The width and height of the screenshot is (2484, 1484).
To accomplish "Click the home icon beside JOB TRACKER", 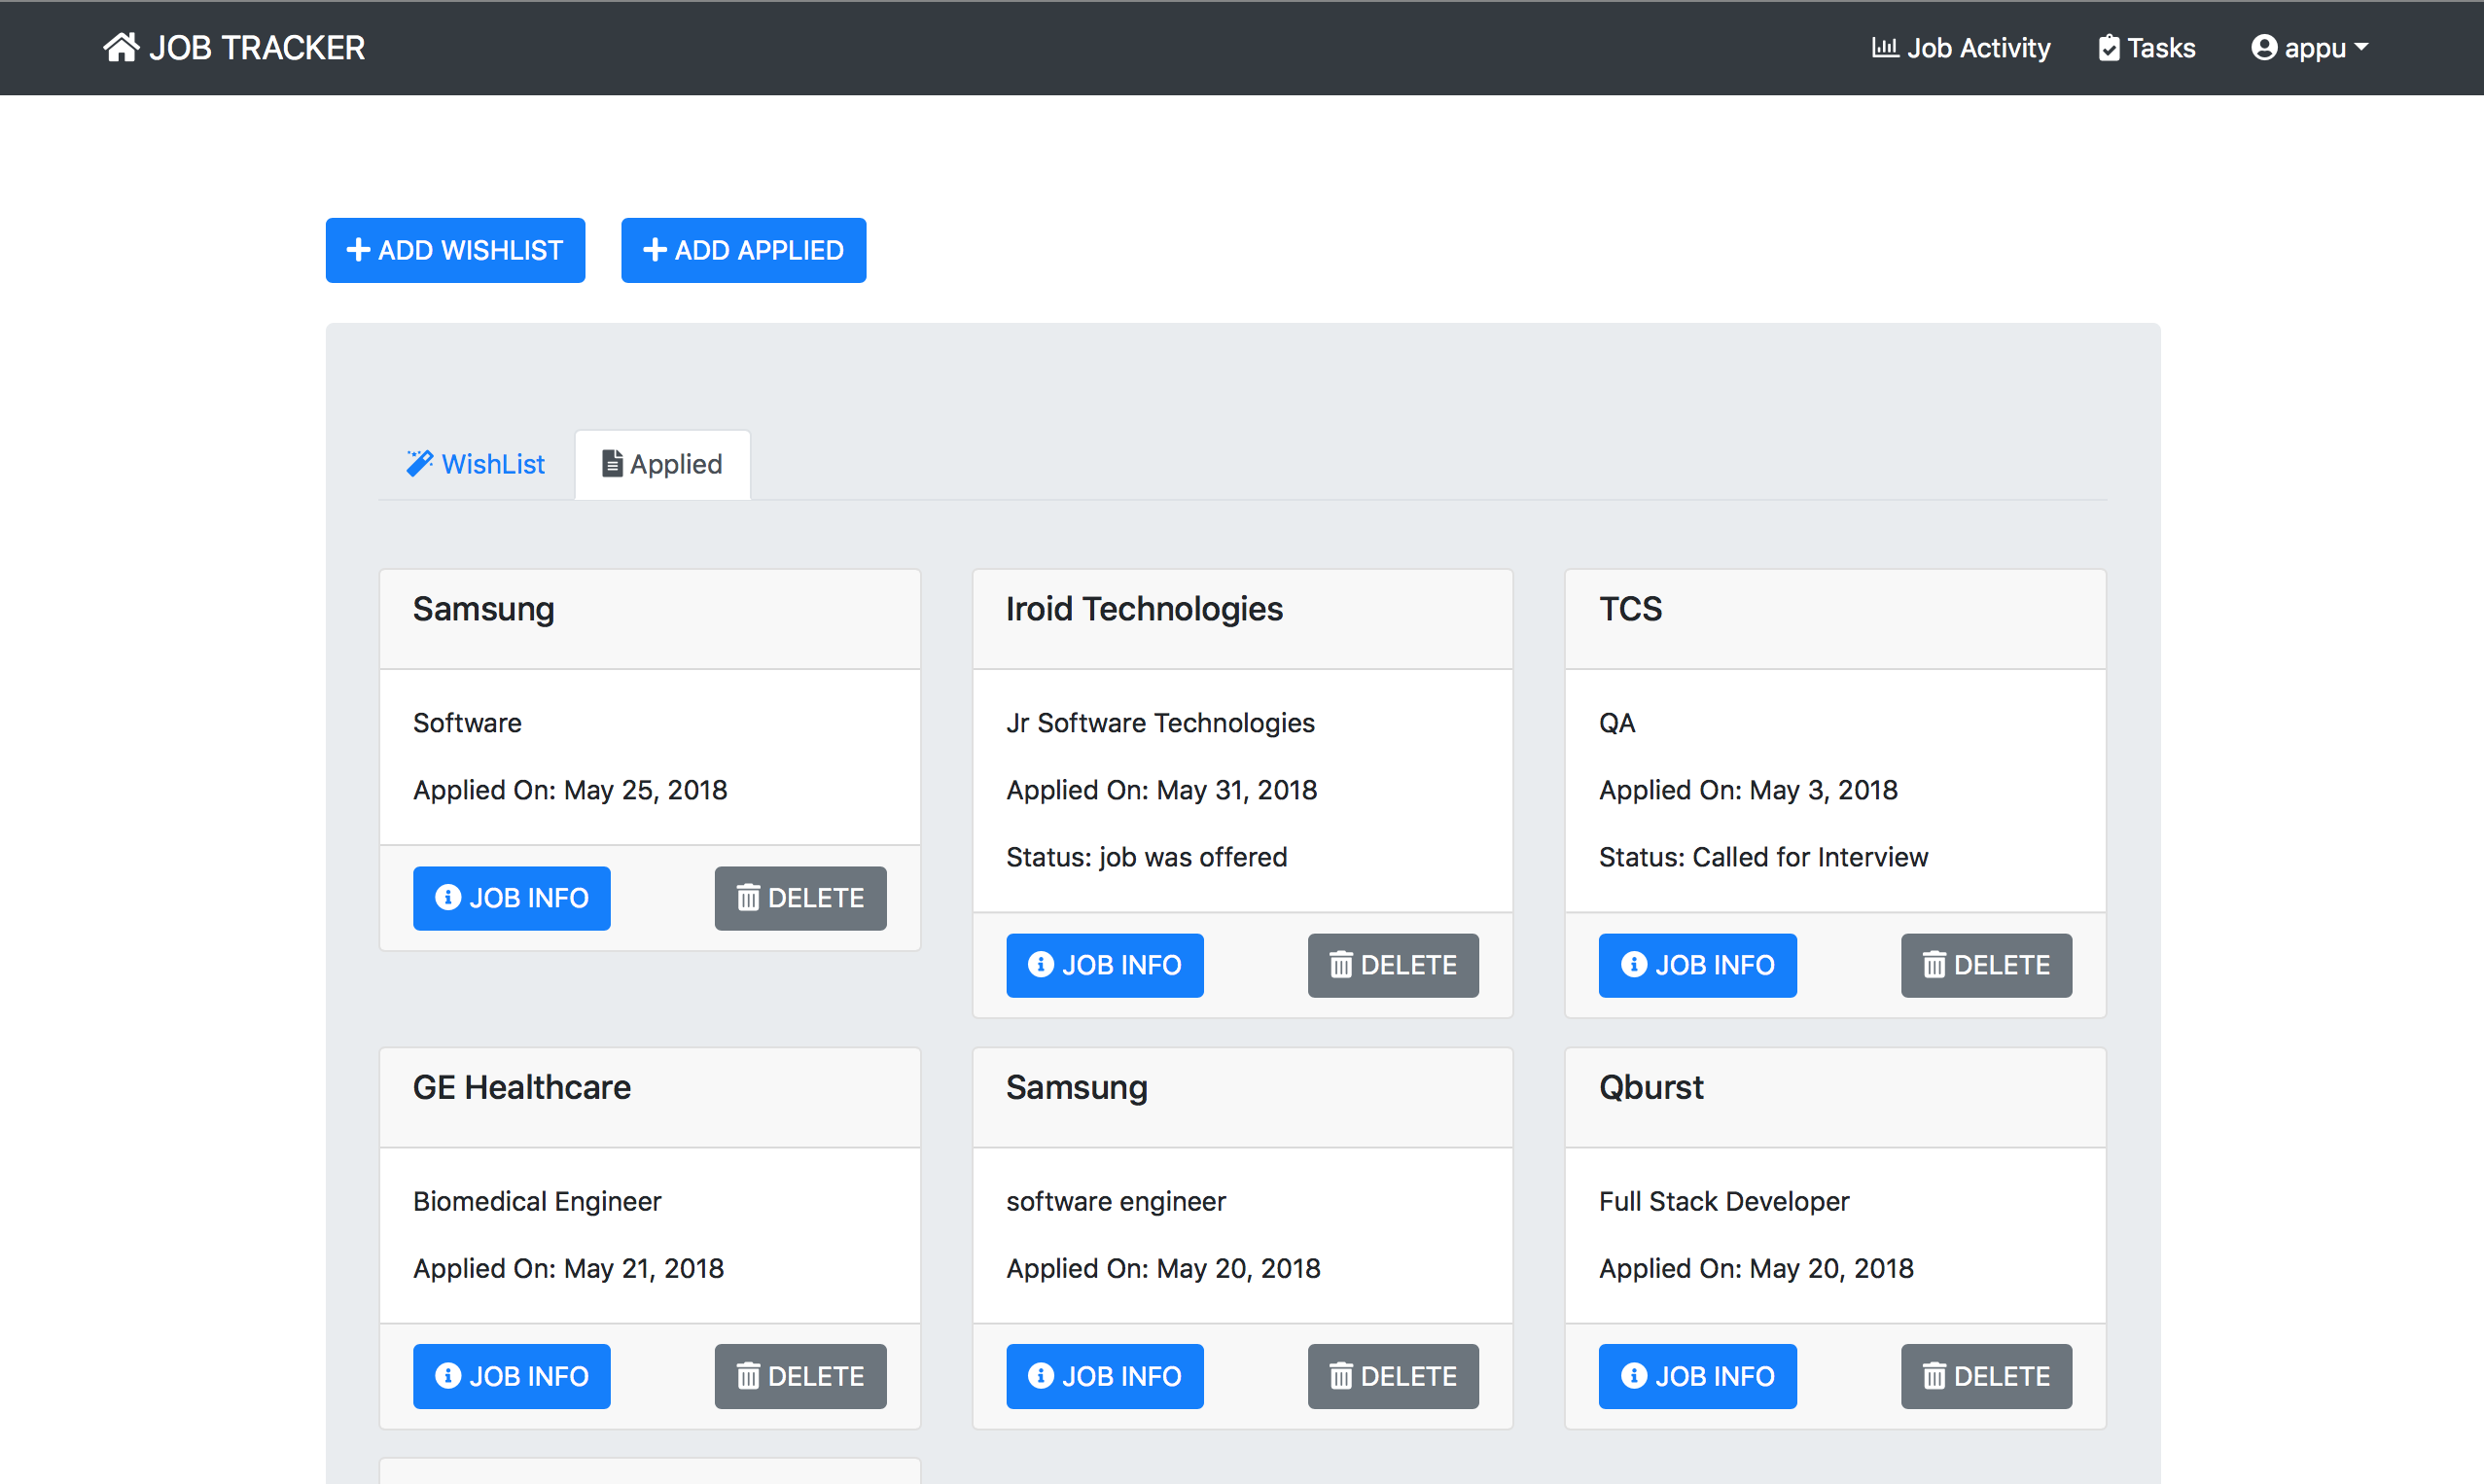I will (121, 46).
